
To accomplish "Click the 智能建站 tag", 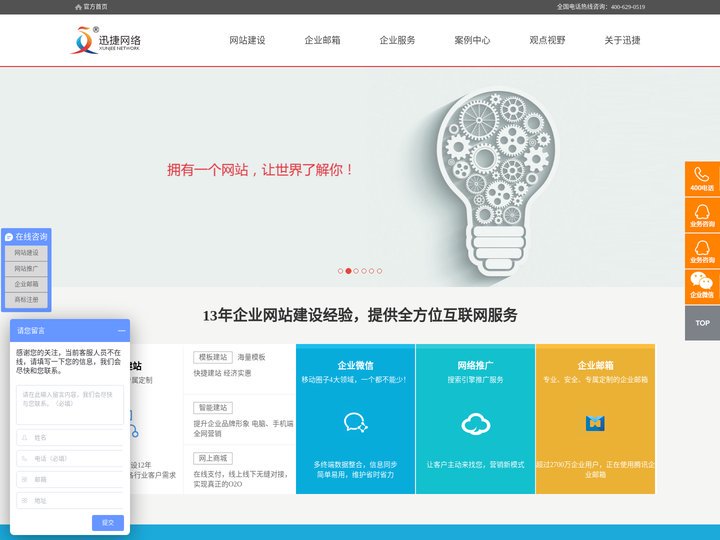I will click(x=213, y=408).
